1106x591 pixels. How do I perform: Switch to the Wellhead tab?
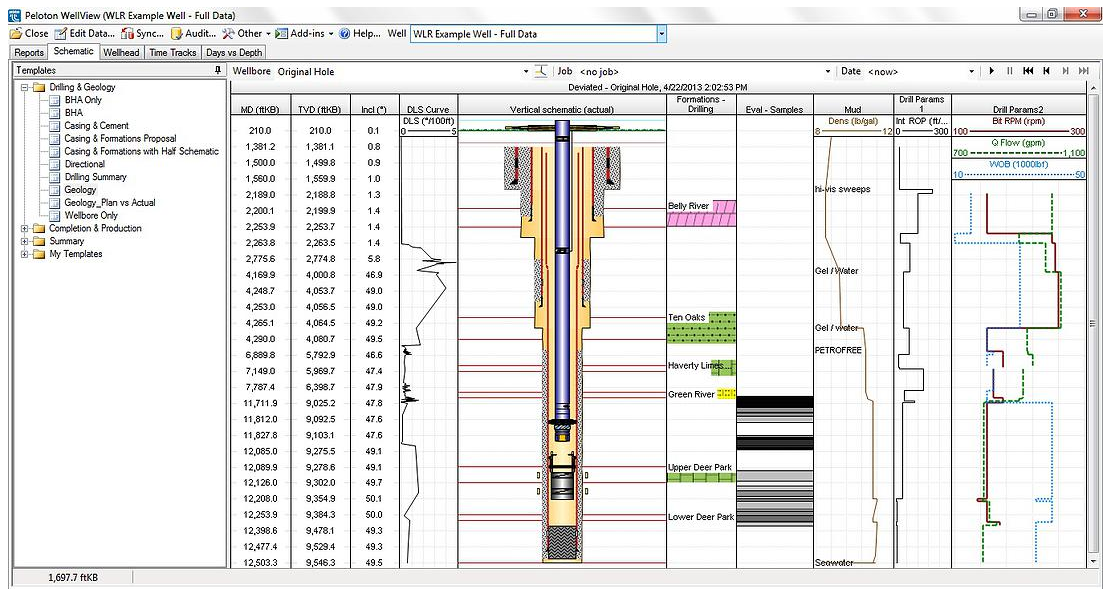(x=121, y=52)
